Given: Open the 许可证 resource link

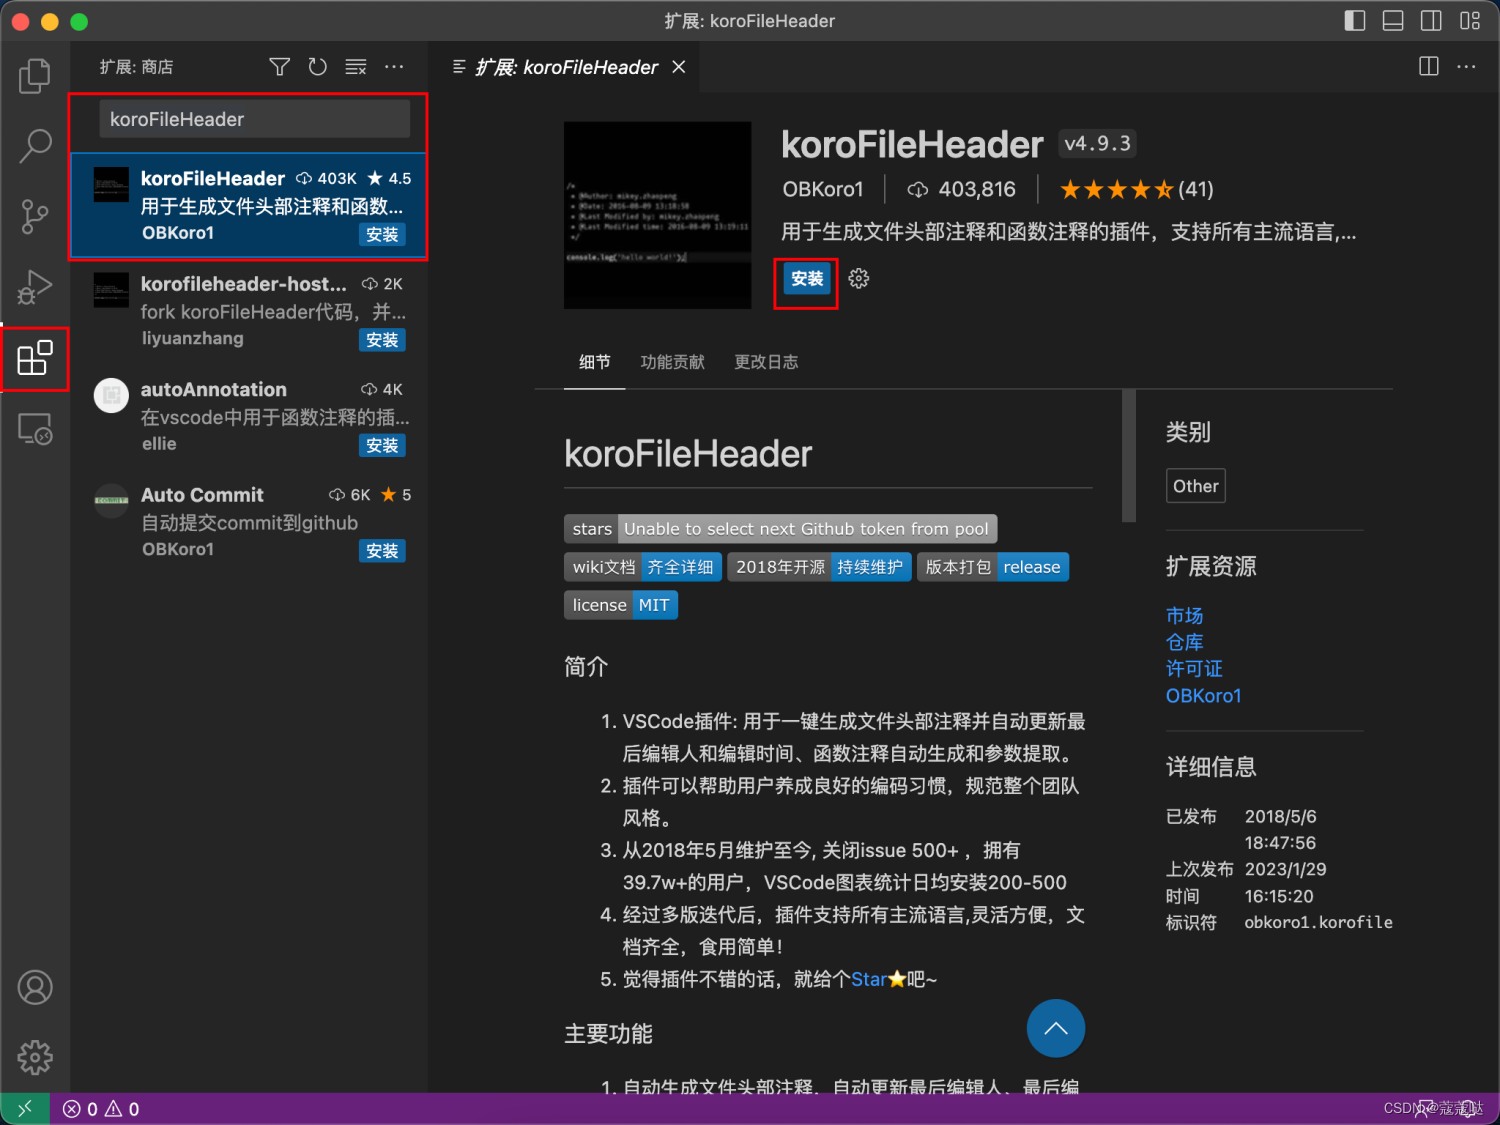Looking at the screenshot, I should coord(1194,669).
